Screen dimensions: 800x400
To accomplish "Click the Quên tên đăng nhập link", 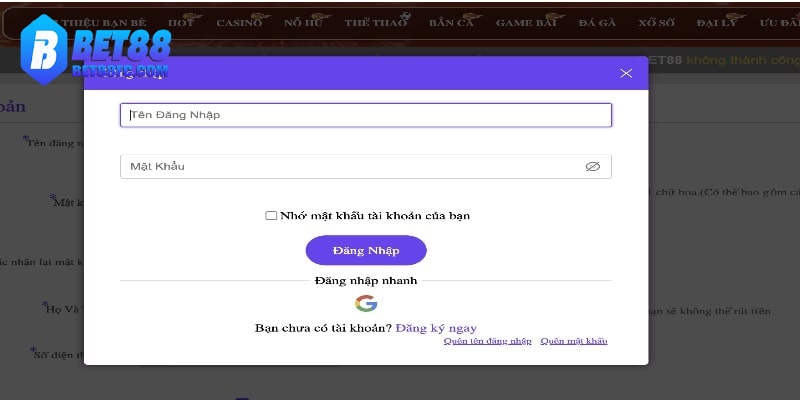I will [x=487, y=341].
